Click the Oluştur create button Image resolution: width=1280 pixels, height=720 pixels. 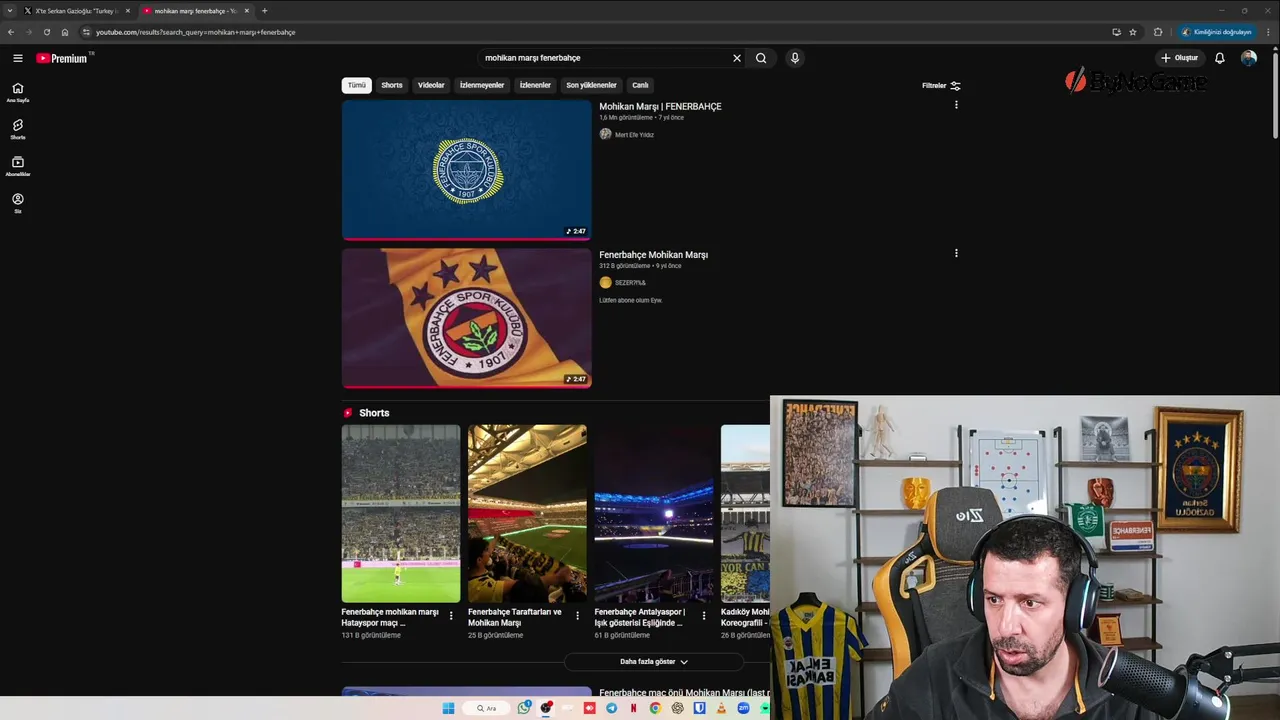pos(1179,58)
